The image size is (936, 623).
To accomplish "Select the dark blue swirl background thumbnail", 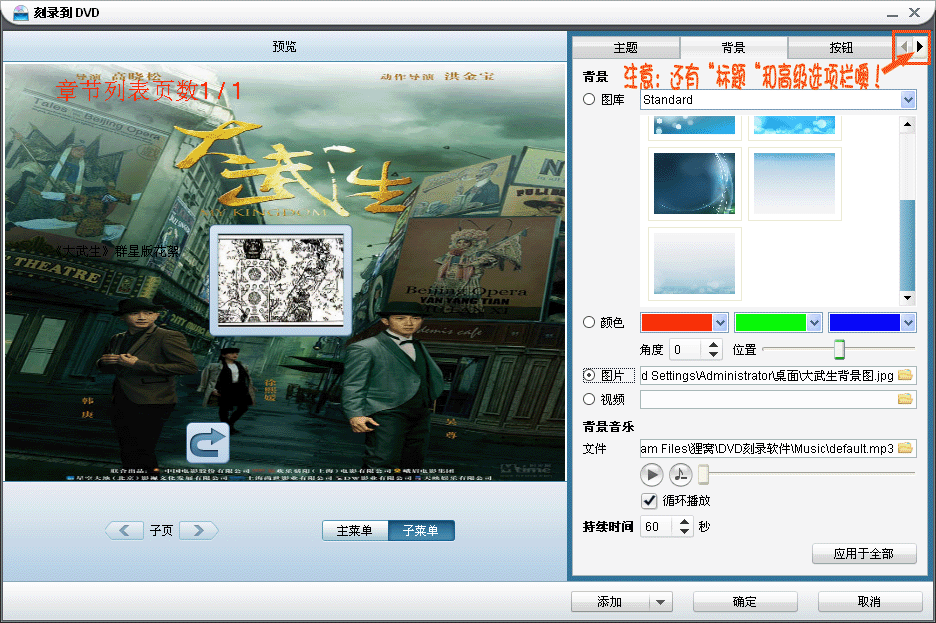I will [x=694, y=183].
